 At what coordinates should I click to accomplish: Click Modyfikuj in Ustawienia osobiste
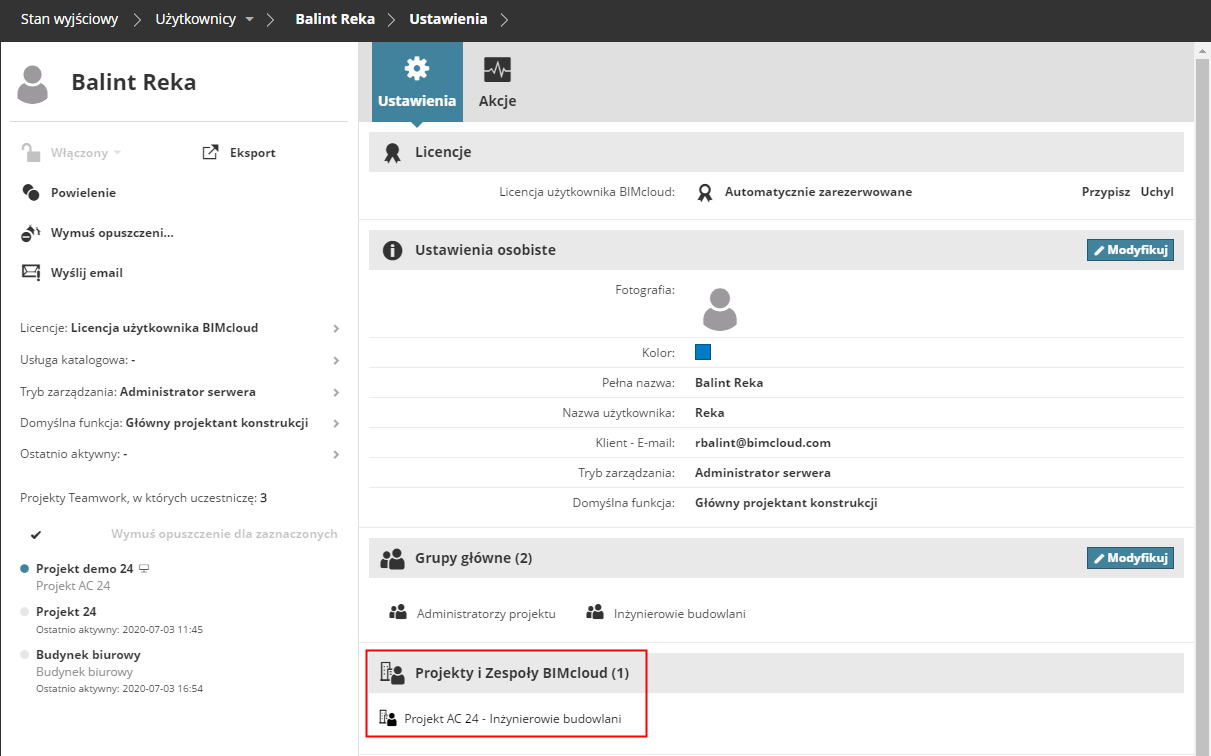(1129, 250)
